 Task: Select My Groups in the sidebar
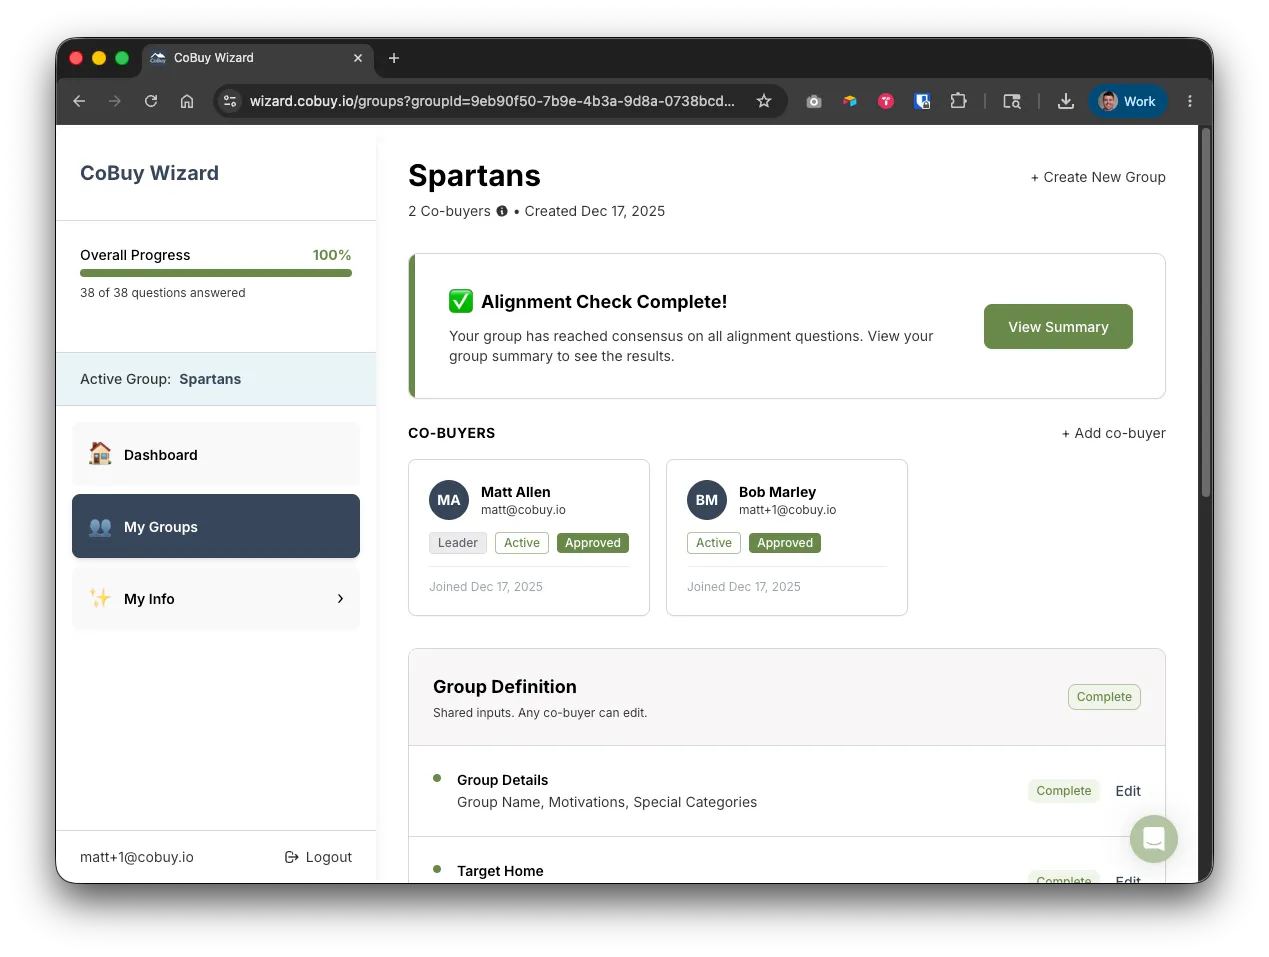coord(216,526)
